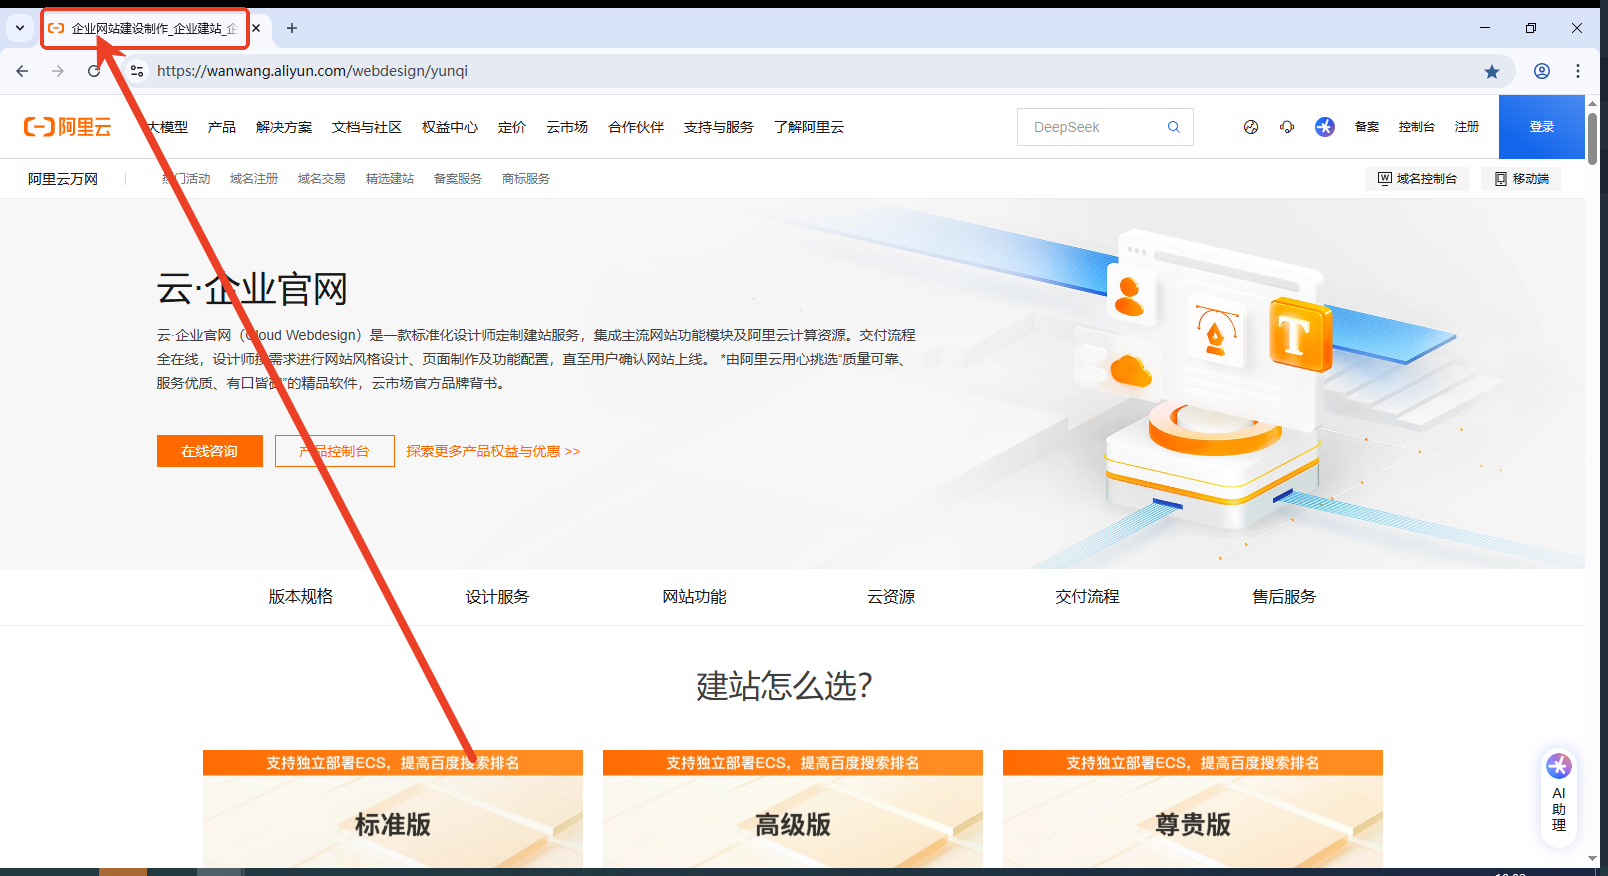Click the globe language icon
Viewport: 1608px width, 876px height.
[x=1251, y=127]
